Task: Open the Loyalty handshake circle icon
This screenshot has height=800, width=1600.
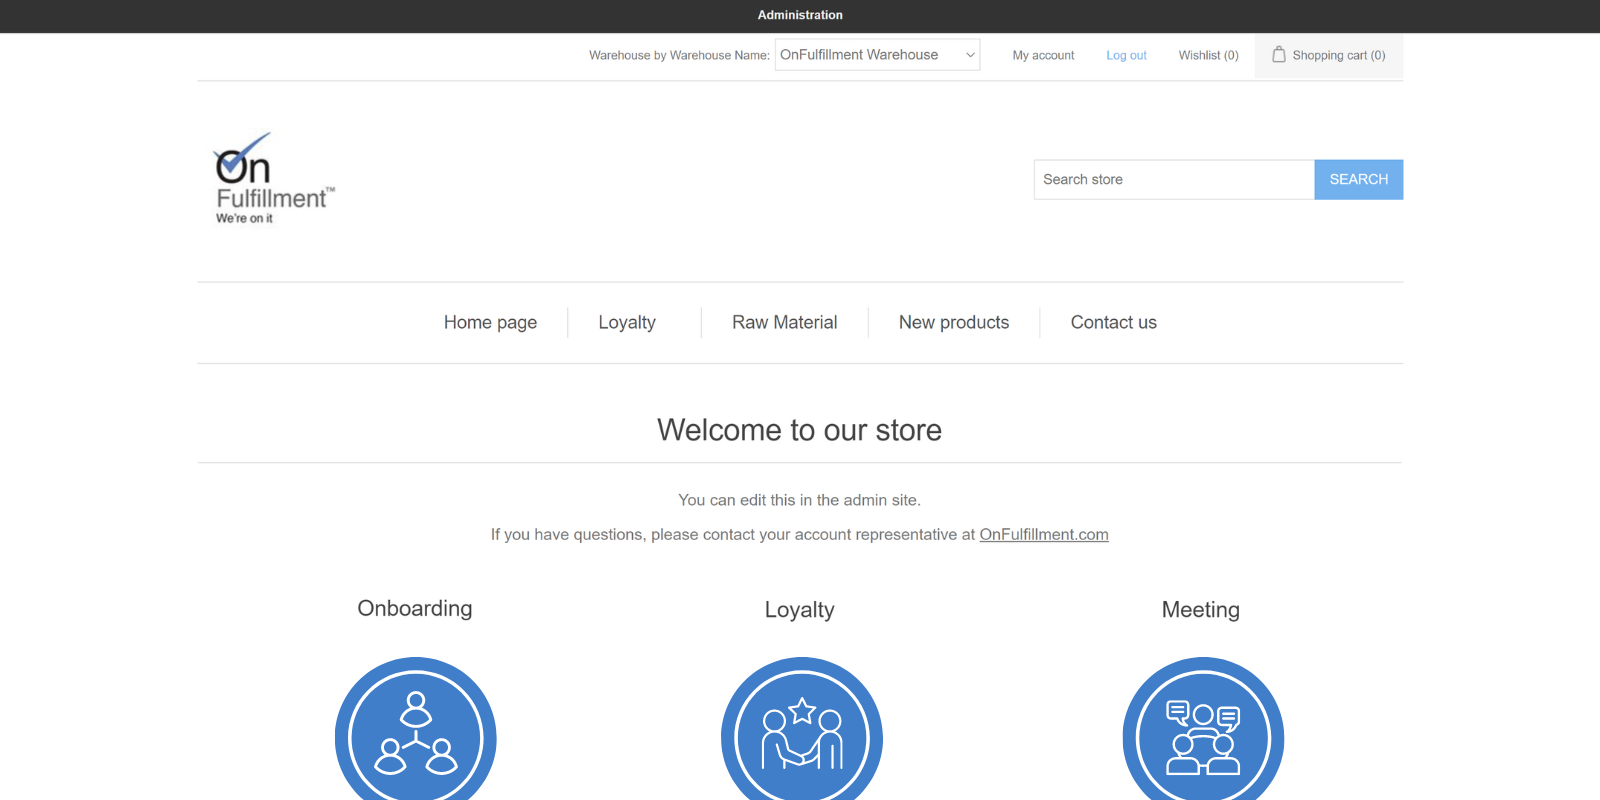Action: coord(801,728)
